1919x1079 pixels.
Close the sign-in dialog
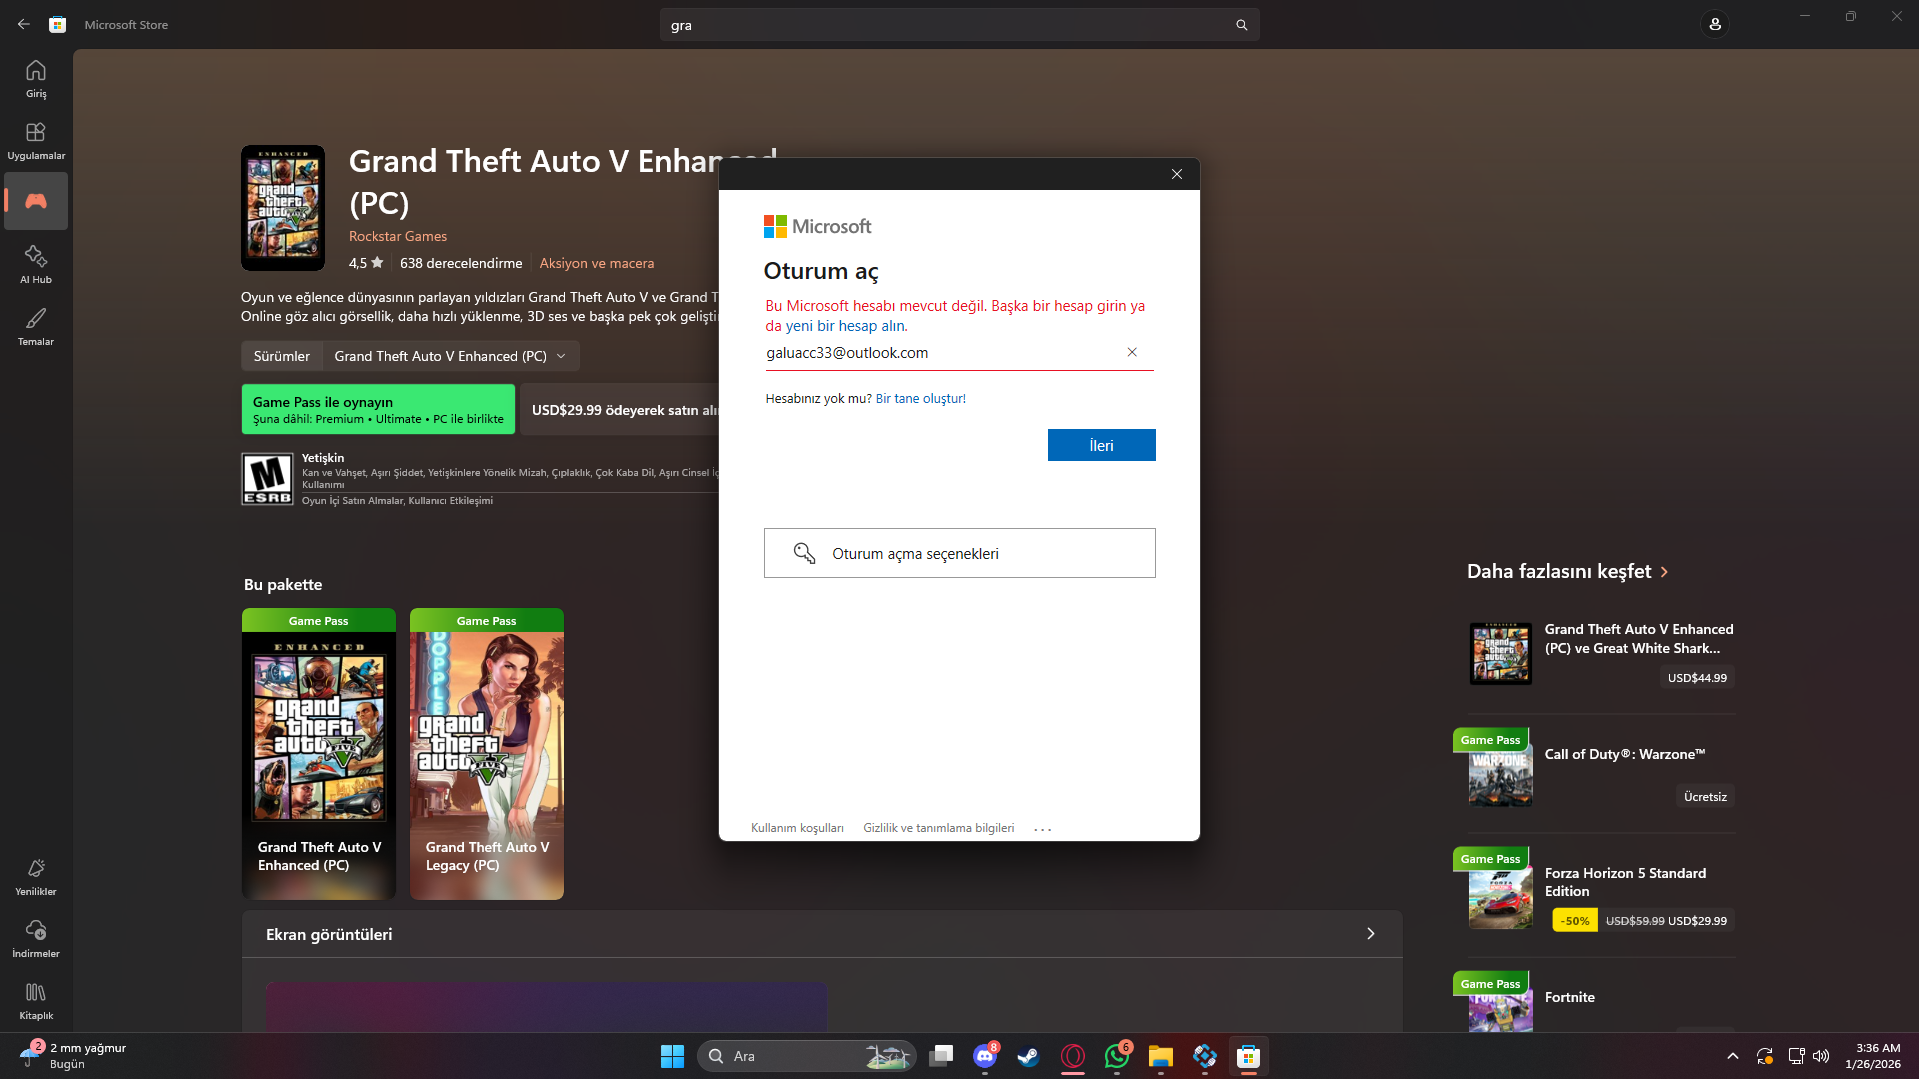tap(1177, 174)
